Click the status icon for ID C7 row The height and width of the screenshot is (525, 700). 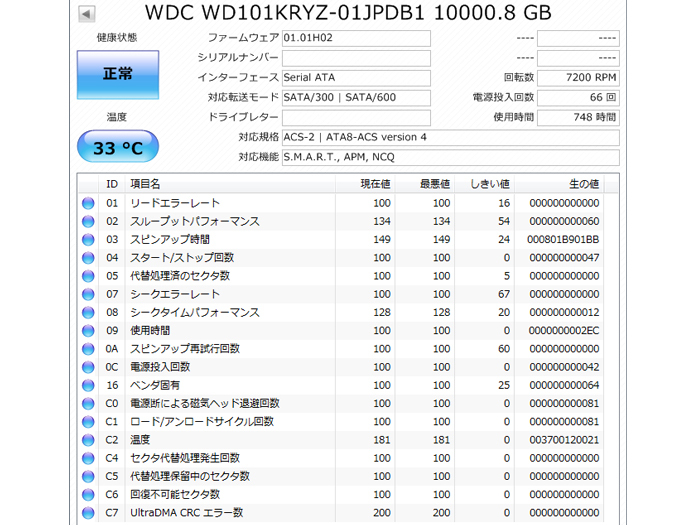tap(88, 513)
